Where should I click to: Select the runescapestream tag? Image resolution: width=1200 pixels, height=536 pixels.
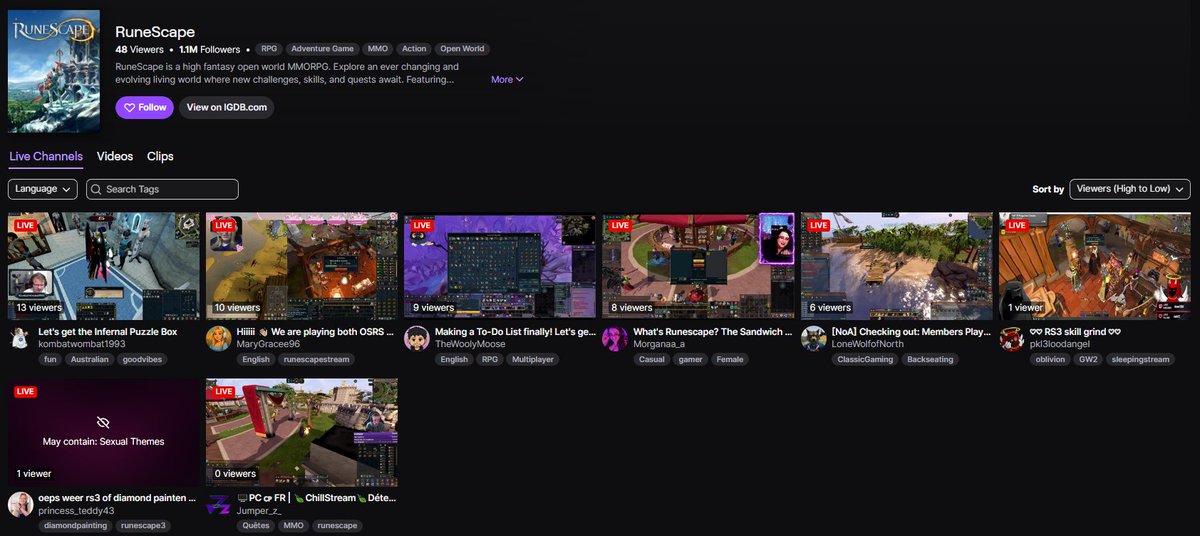(314, 359)
